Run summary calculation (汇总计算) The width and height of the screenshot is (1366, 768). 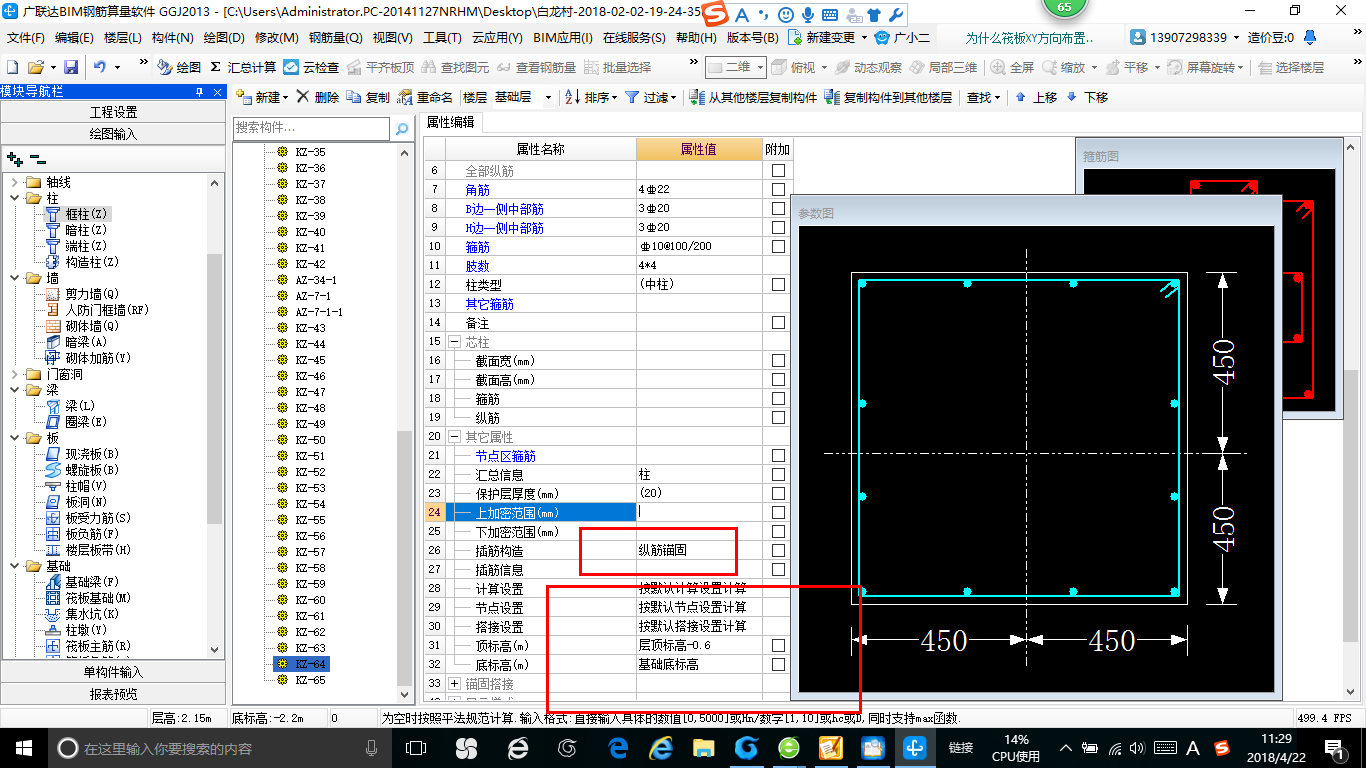click(x=243, y=67)
